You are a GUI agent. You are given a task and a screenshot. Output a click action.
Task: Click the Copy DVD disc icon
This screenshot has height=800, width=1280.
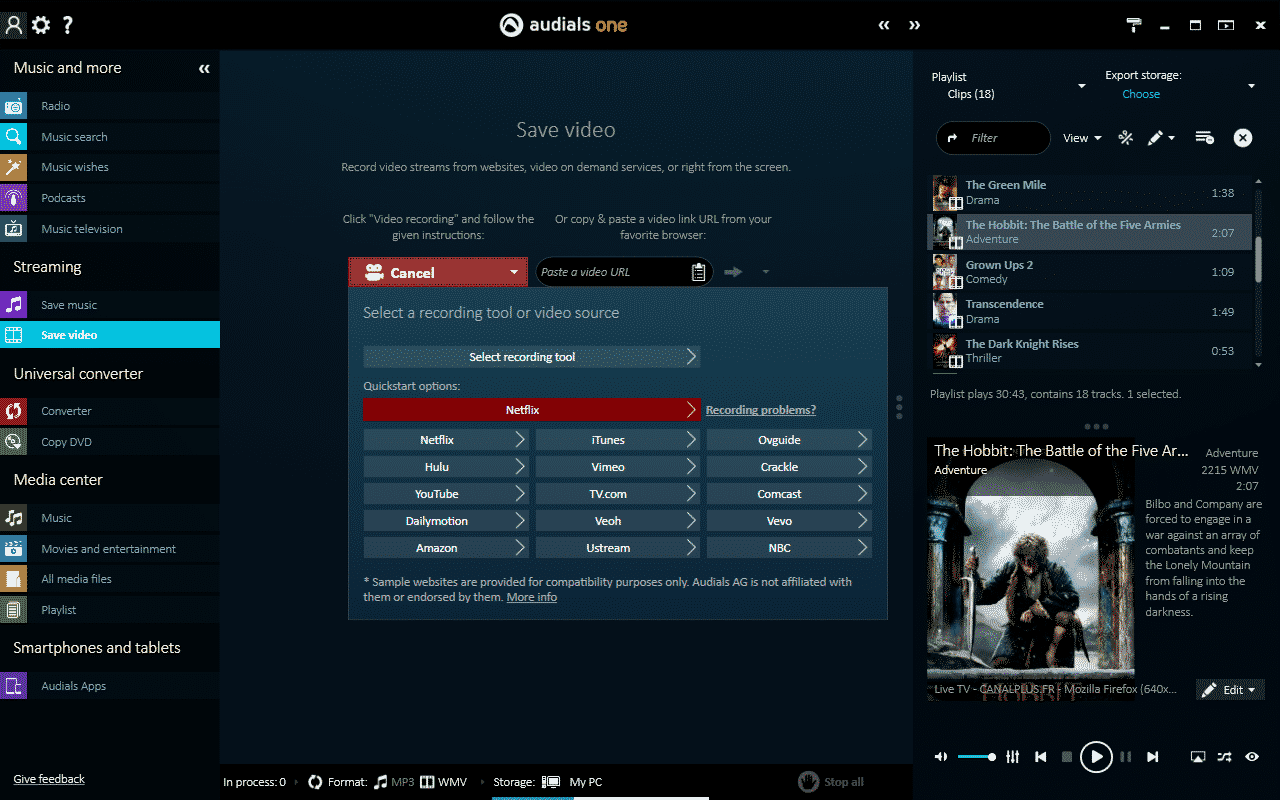coord(14,442)
